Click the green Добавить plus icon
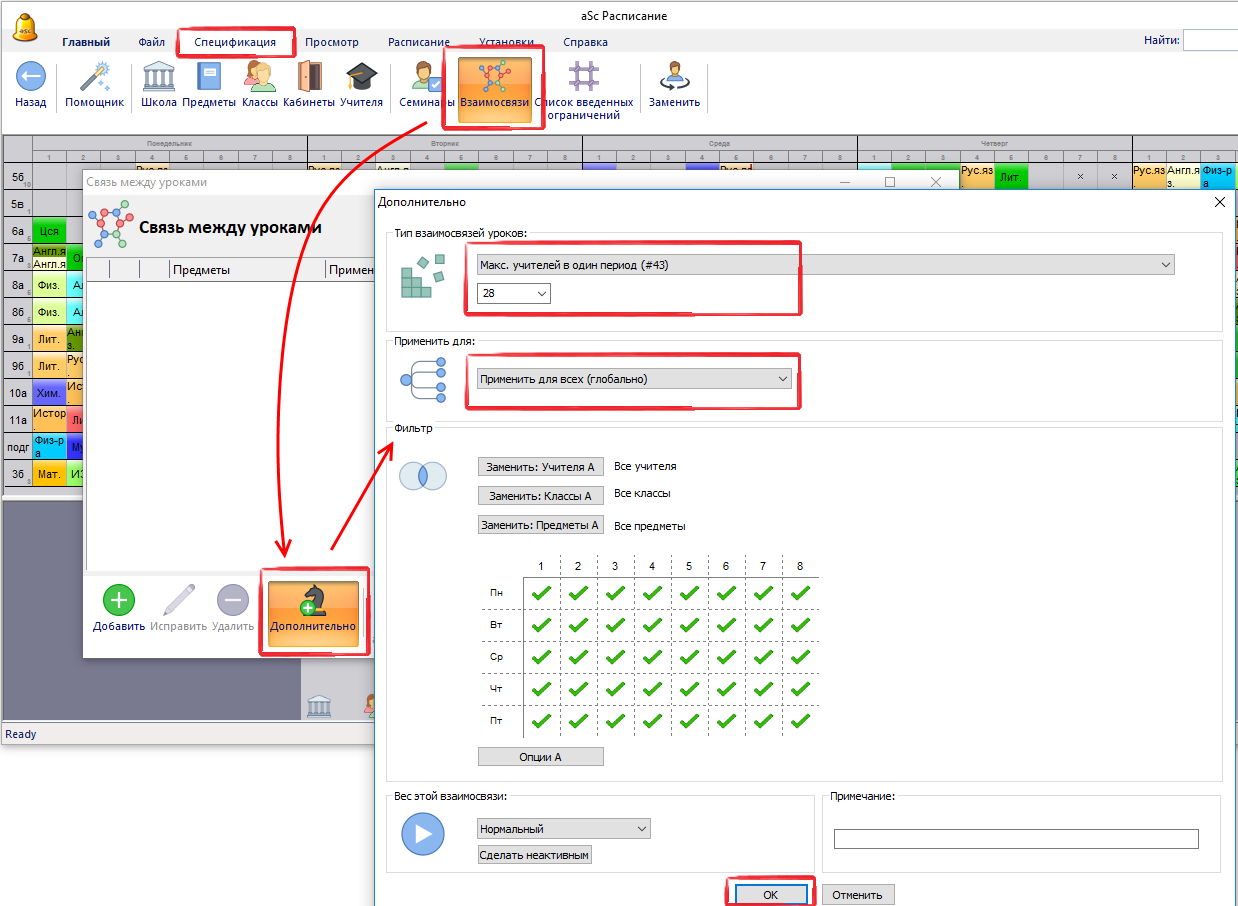This screenshot has height=906, width=1238. click(x=118, y=601)
